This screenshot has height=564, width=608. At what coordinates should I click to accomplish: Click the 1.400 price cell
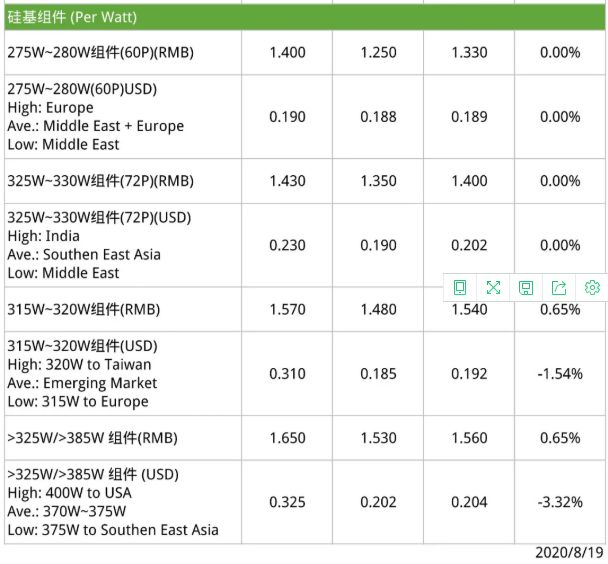coord(287,53)
